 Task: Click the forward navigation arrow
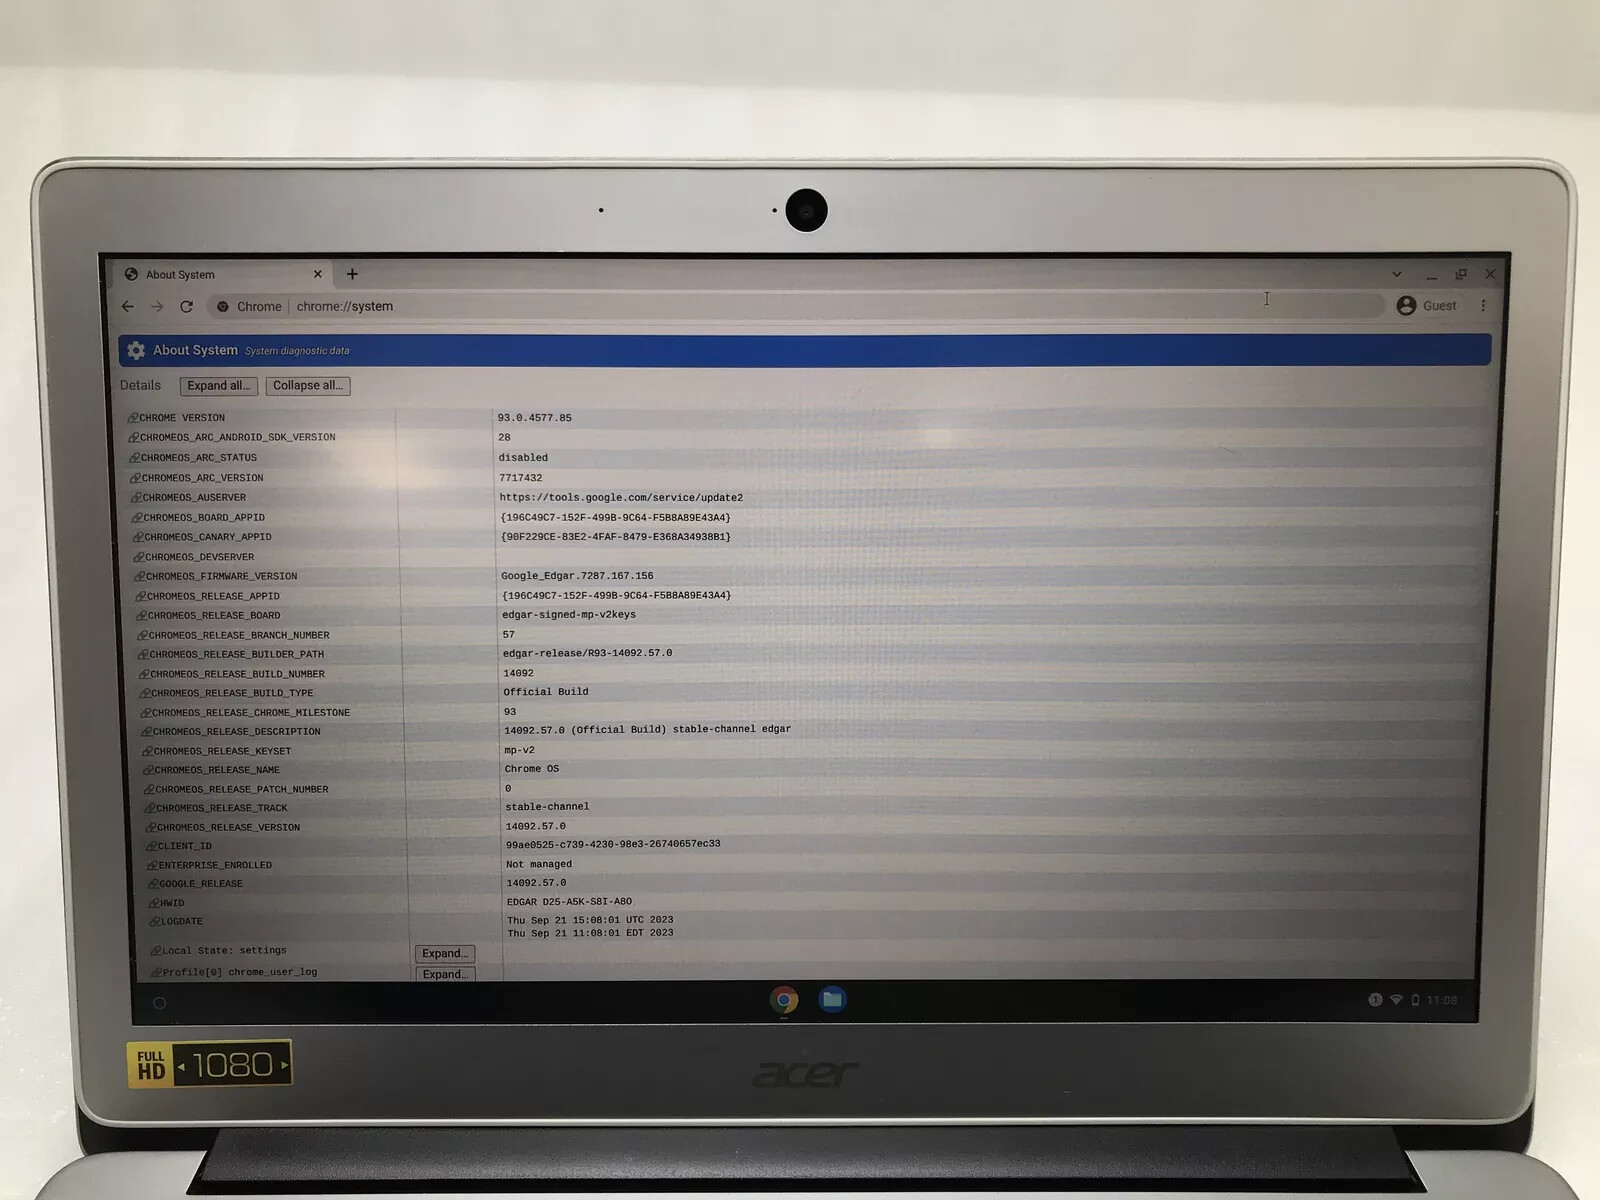[157, 306]
